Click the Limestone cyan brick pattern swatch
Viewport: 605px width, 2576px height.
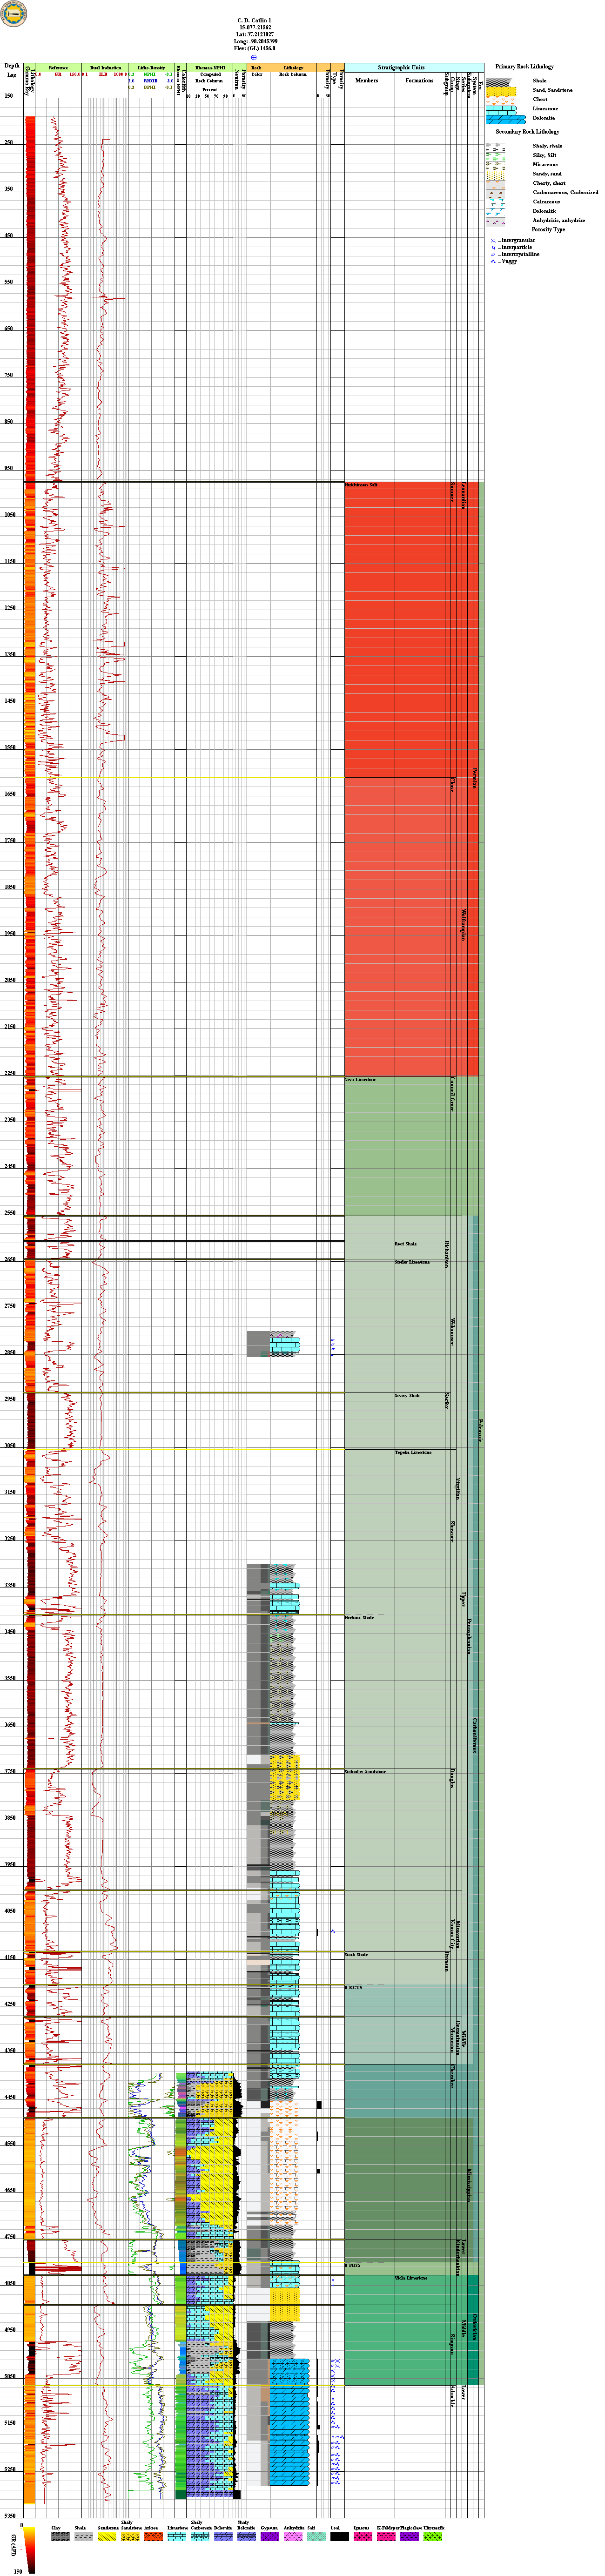pyautogui.click(x=501, y=111)
